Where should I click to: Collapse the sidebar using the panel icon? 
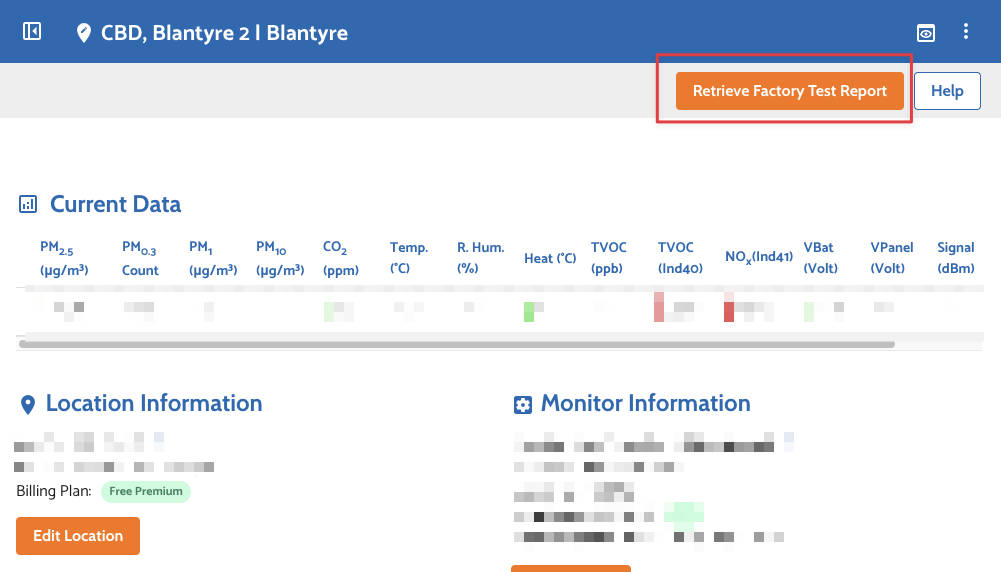(x=32, y=32)
